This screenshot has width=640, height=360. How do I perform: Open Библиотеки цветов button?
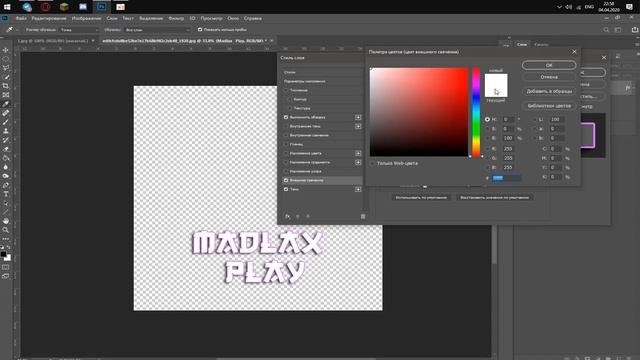click(549, 106)
